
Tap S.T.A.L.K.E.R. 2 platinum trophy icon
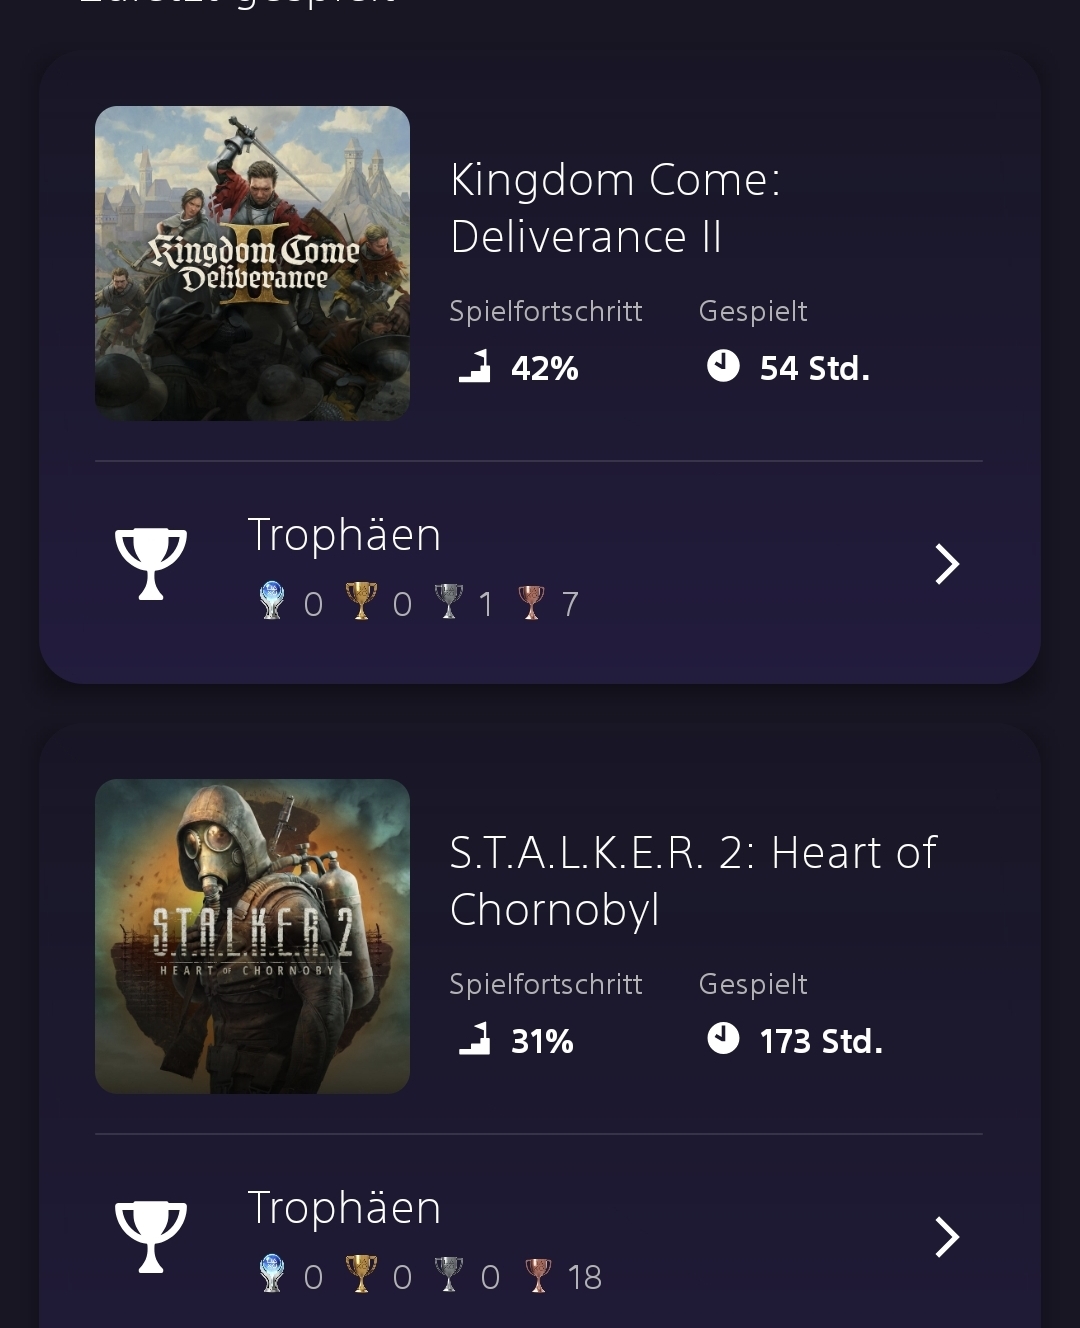pyautogui.click(x=272, y=1275)
